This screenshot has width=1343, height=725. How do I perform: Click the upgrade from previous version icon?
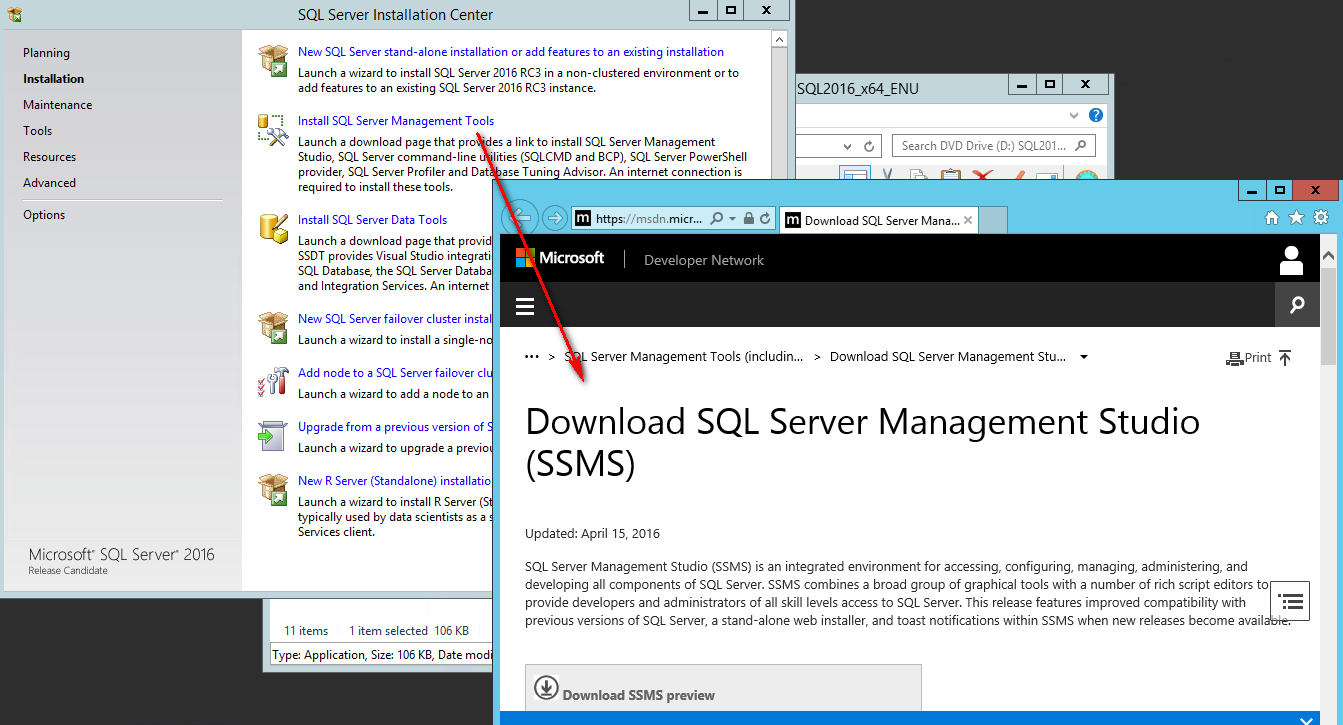tap(273, 434)
